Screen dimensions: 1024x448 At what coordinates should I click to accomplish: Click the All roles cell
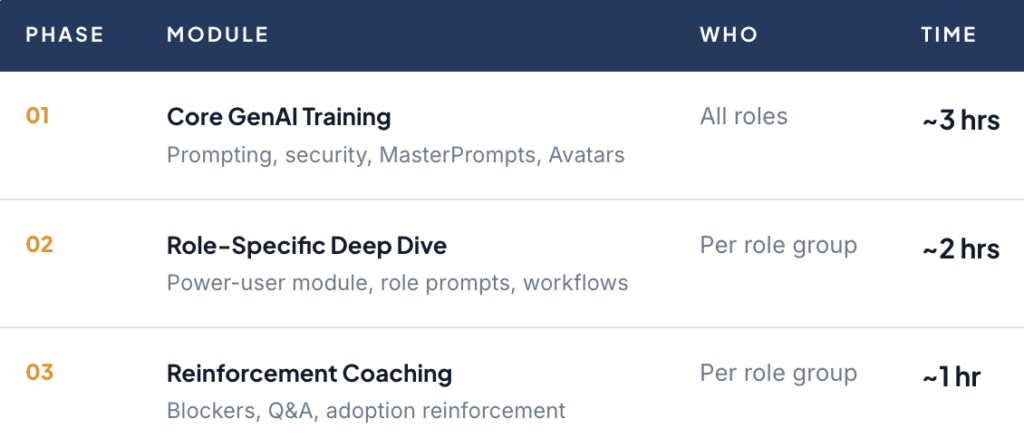tap(743, 116)
